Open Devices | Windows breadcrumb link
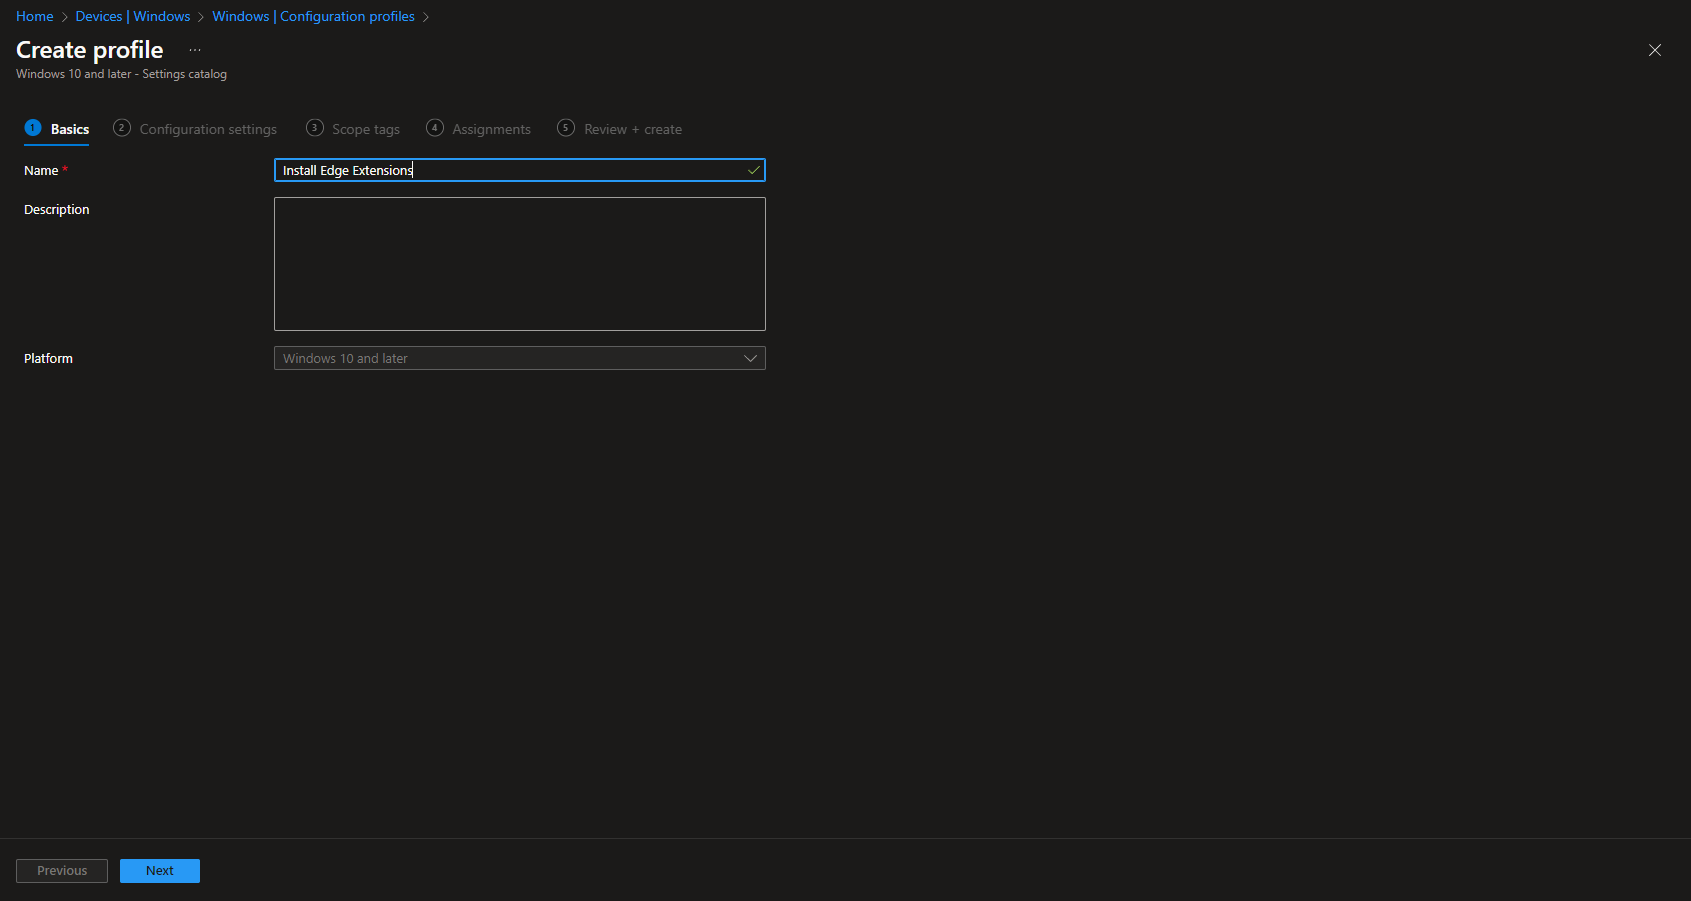 (x=131, y=16)
